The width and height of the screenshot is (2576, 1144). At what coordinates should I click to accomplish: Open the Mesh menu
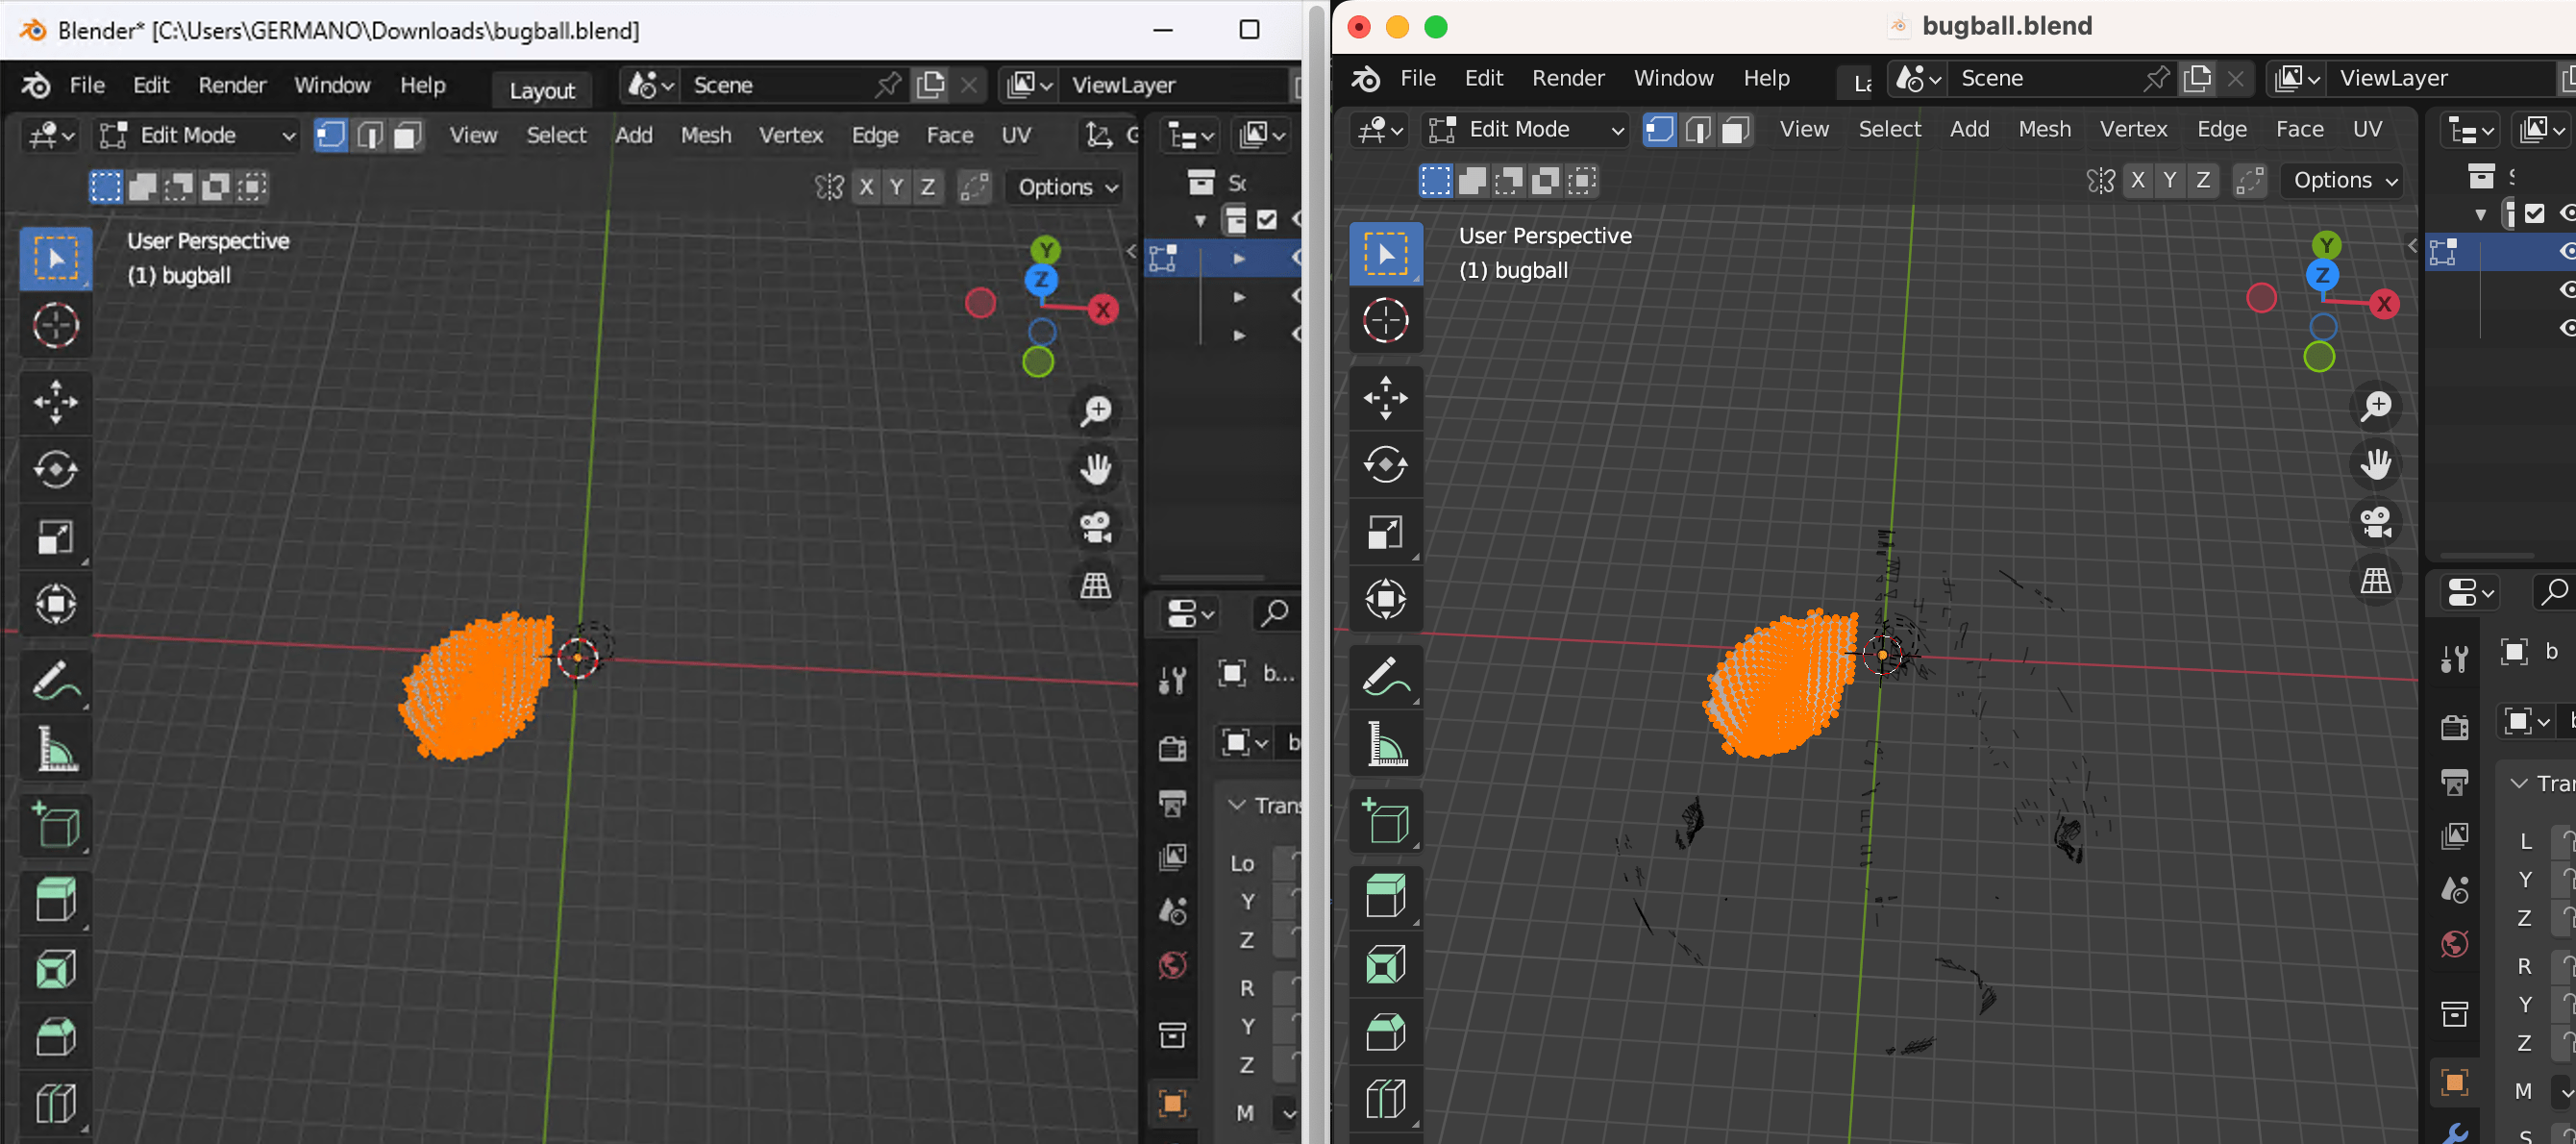point(706,134)
